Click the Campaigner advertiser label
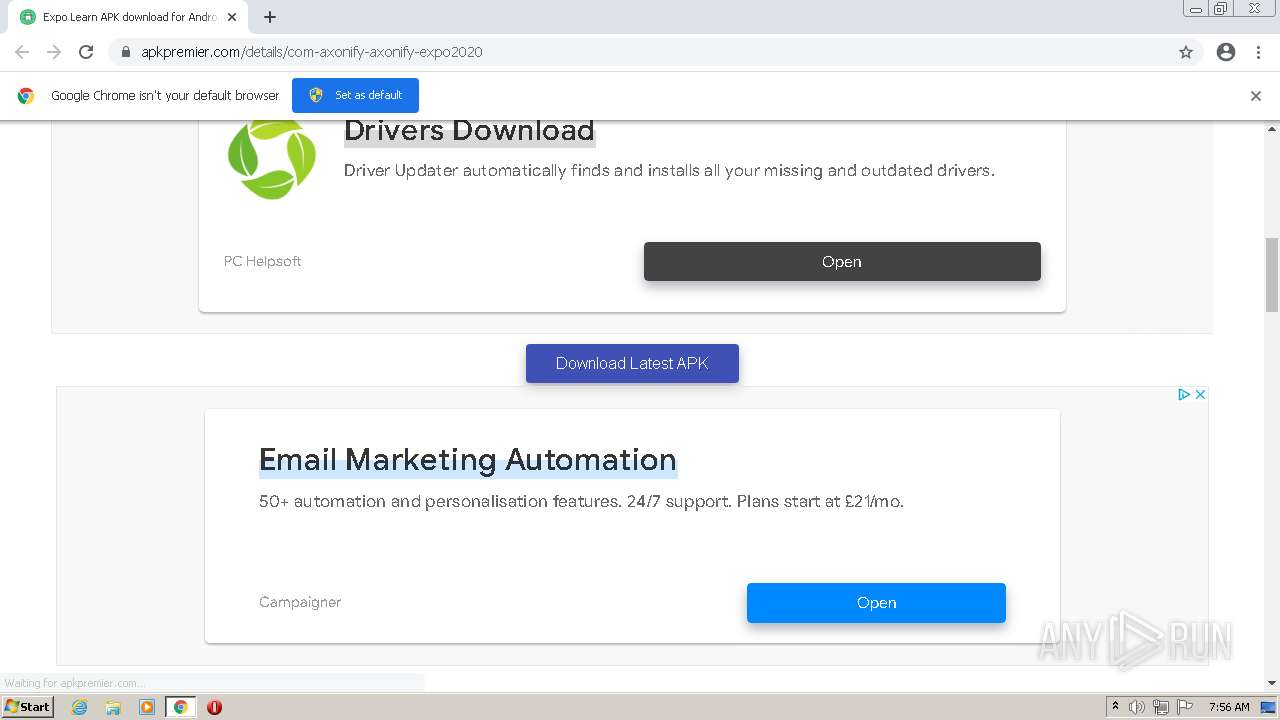Image resolution: width=1280 pixels, height=720 pixels. click(x=300, y=602)
